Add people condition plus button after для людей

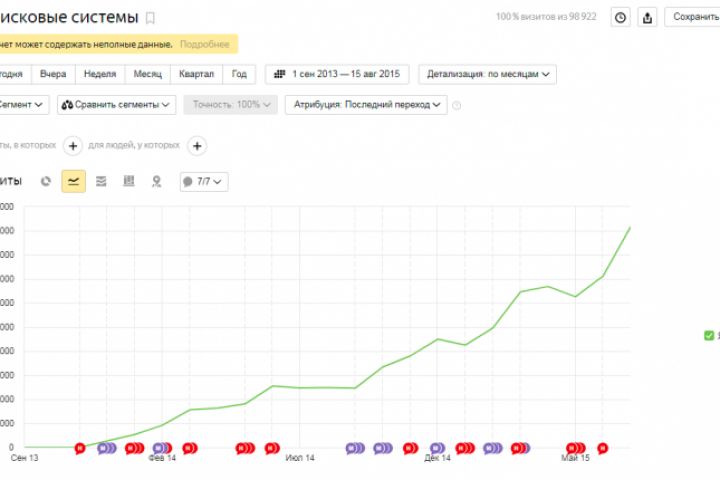click(x=197, y=146)
